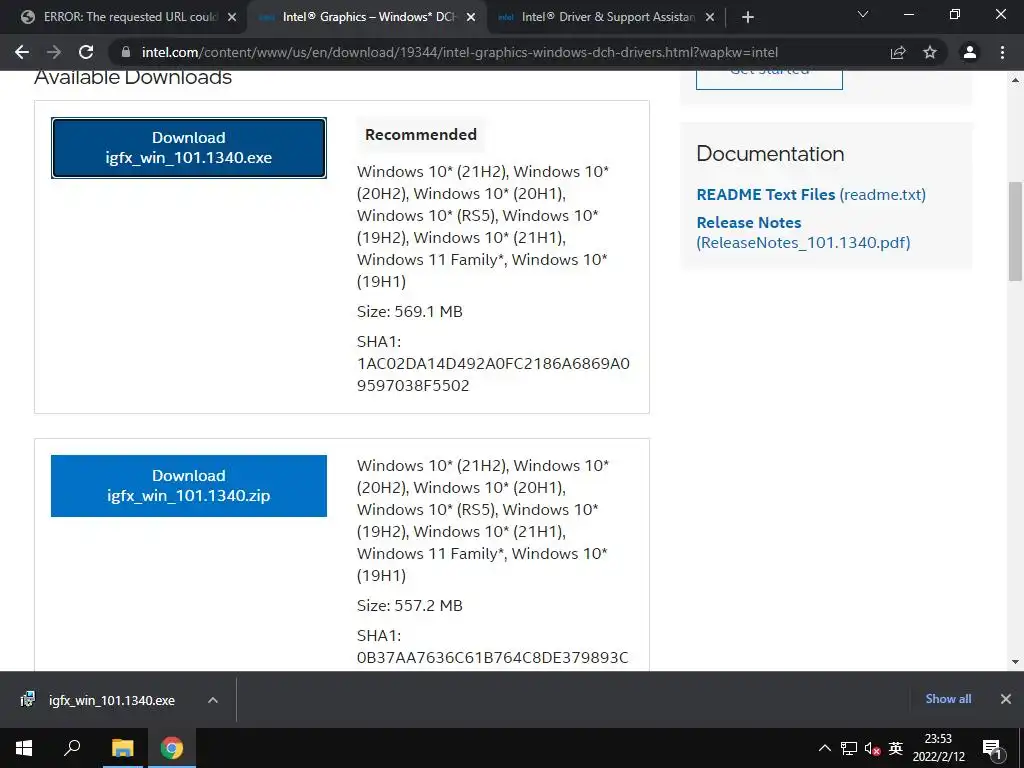Image resolution: width=1024 pixels, height=768 pixels.
Task: Open Release Notes PDF link
Action: coord(803,232)
